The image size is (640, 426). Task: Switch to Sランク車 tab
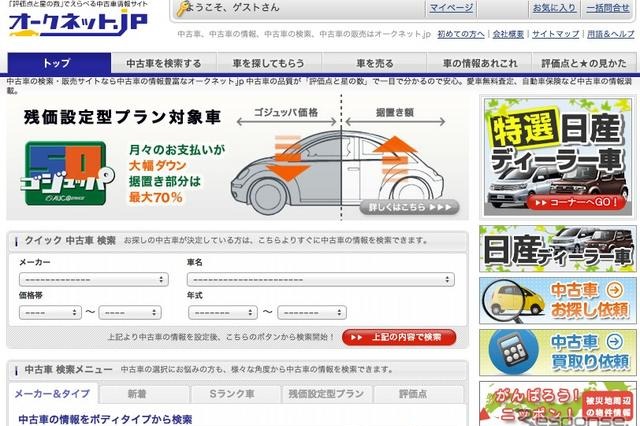coord(236,394)
